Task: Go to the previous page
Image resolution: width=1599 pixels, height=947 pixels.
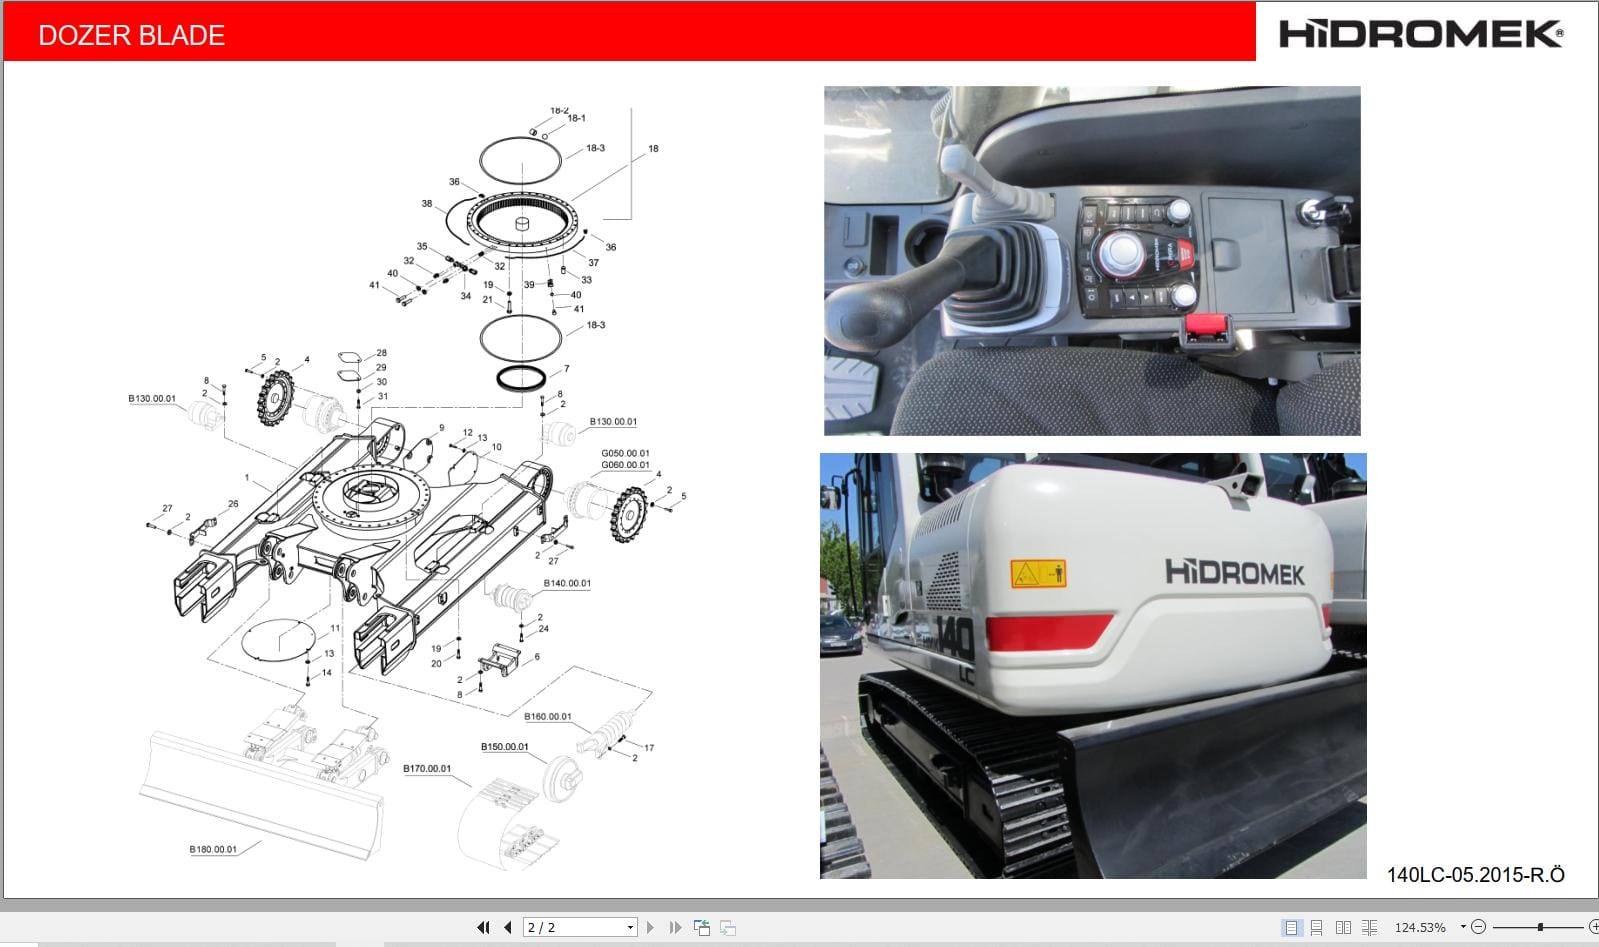Action: [507, 927]
